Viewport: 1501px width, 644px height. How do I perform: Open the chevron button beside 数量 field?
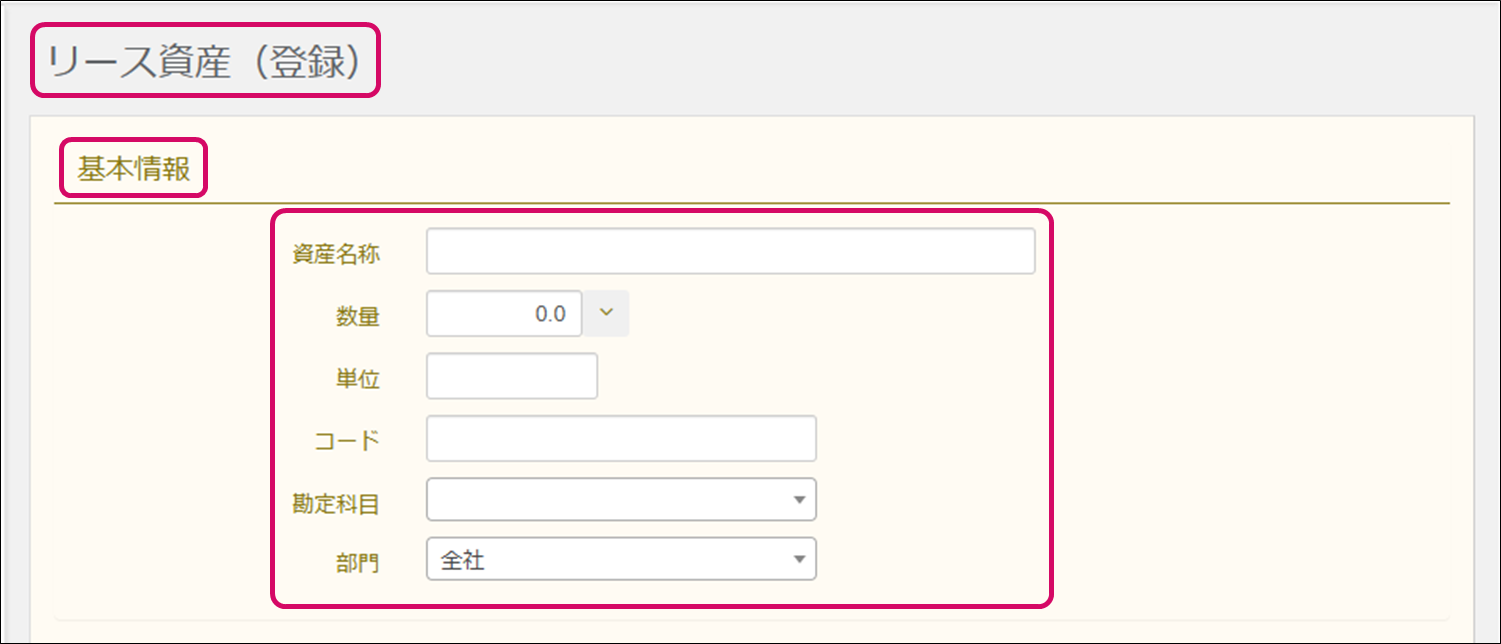[606, 314]
